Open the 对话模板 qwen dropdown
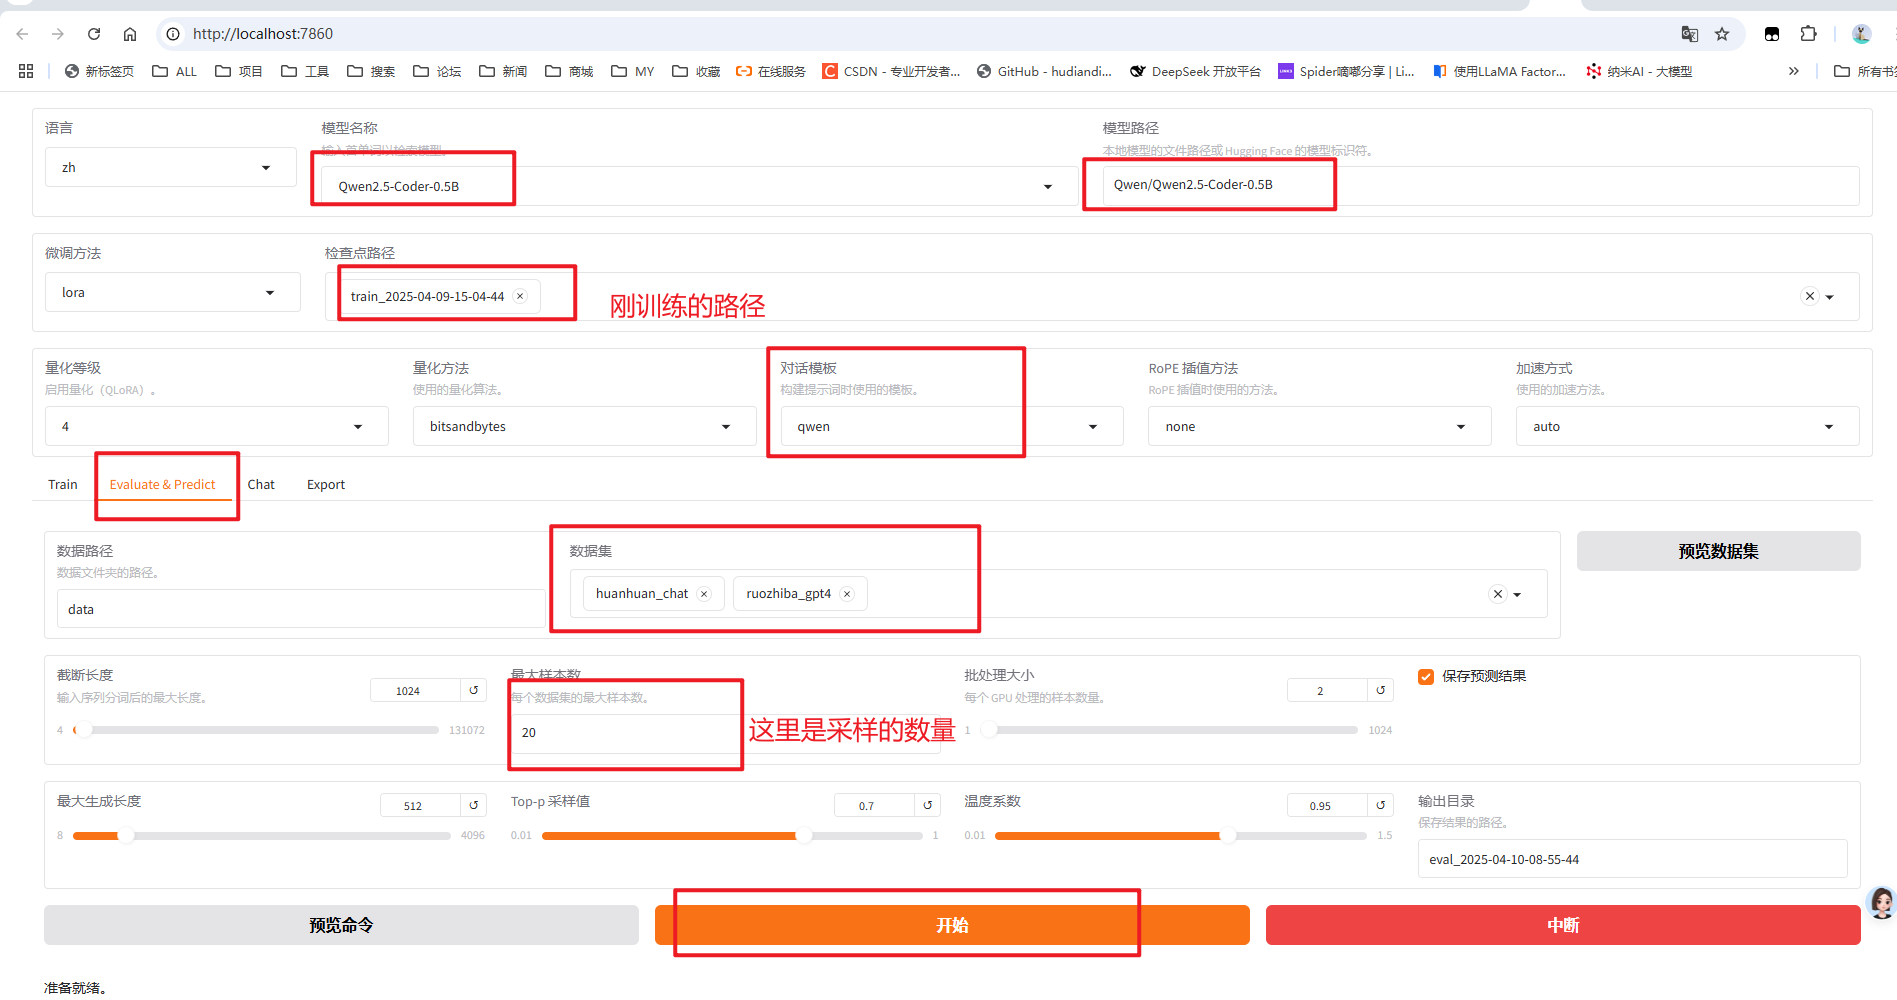 coord(952,426)
